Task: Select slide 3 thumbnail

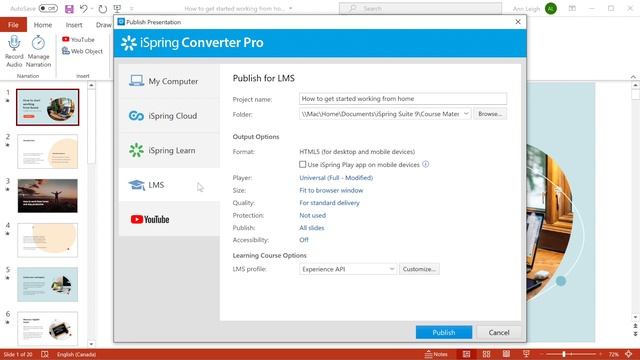Action: (x=48, y=196)
